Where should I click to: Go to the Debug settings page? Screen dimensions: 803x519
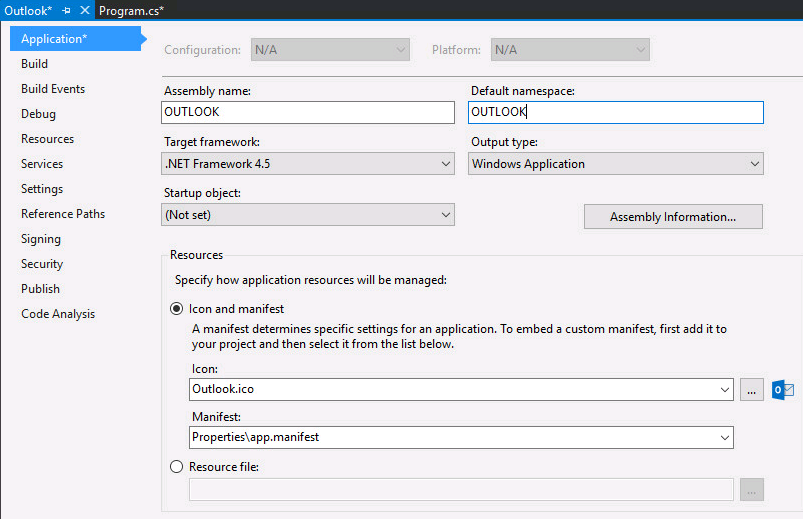[38, 114]
